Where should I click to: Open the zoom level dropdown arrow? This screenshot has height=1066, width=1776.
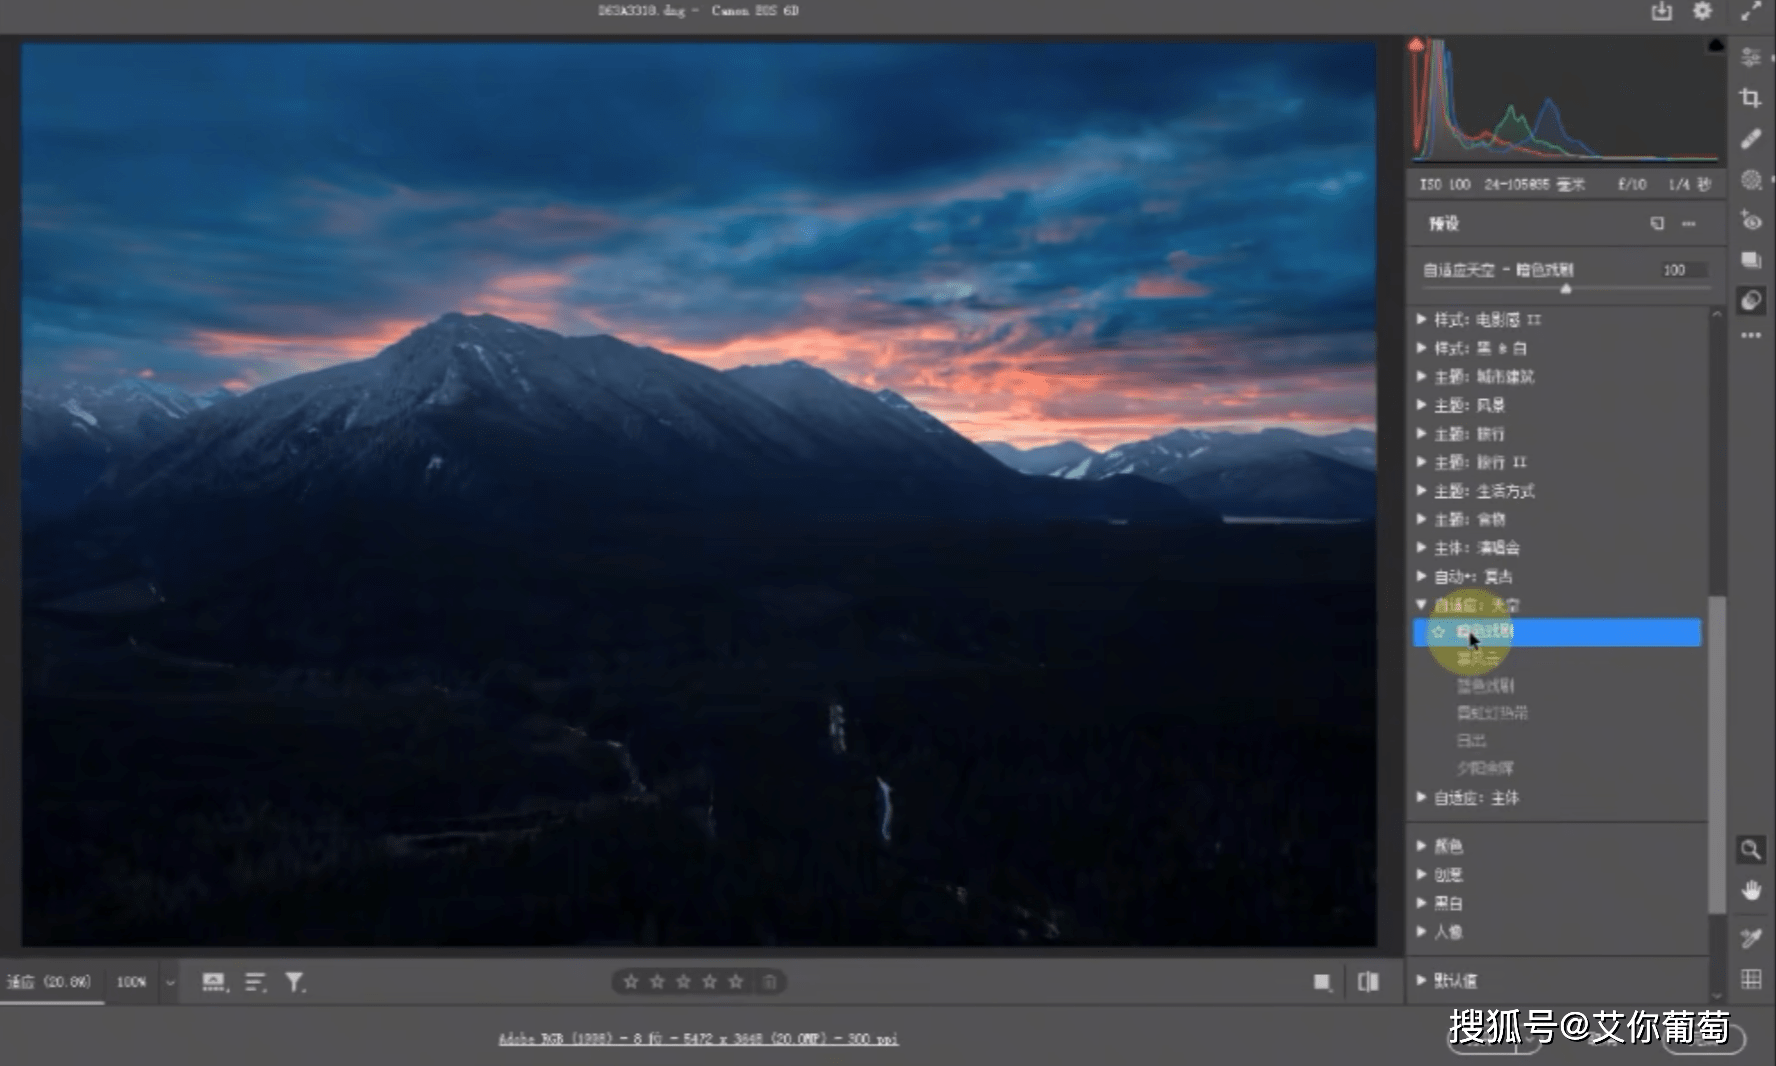pos(170,983)
